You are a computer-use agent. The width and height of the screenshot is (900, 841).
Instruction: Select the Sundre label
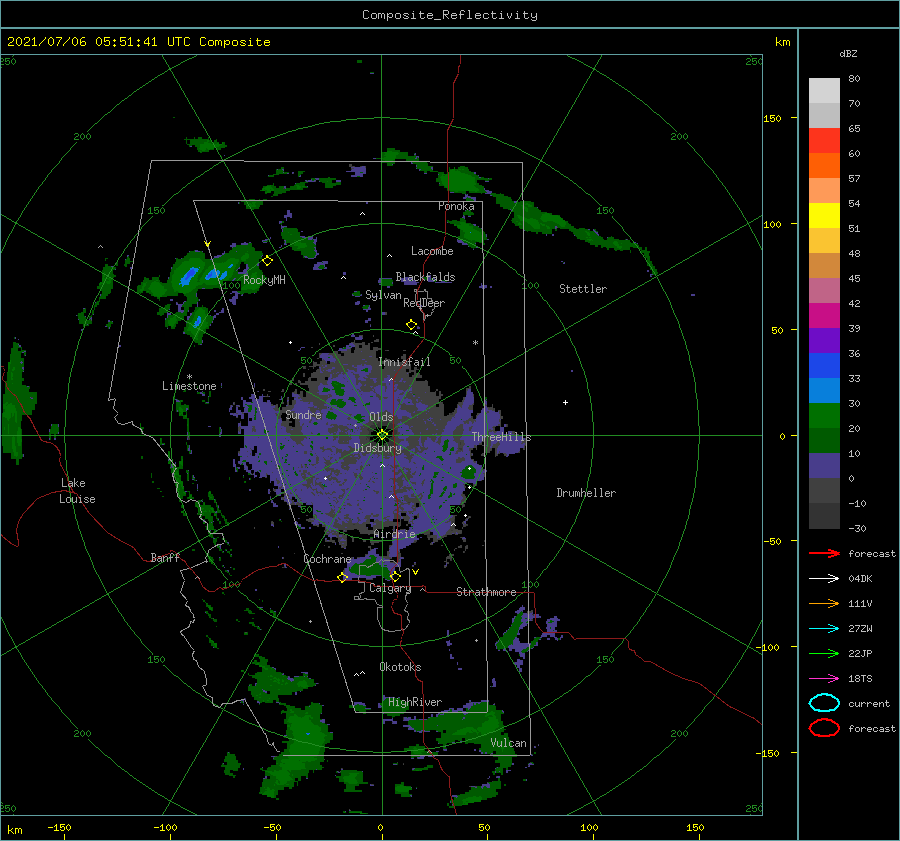[304, 414]
